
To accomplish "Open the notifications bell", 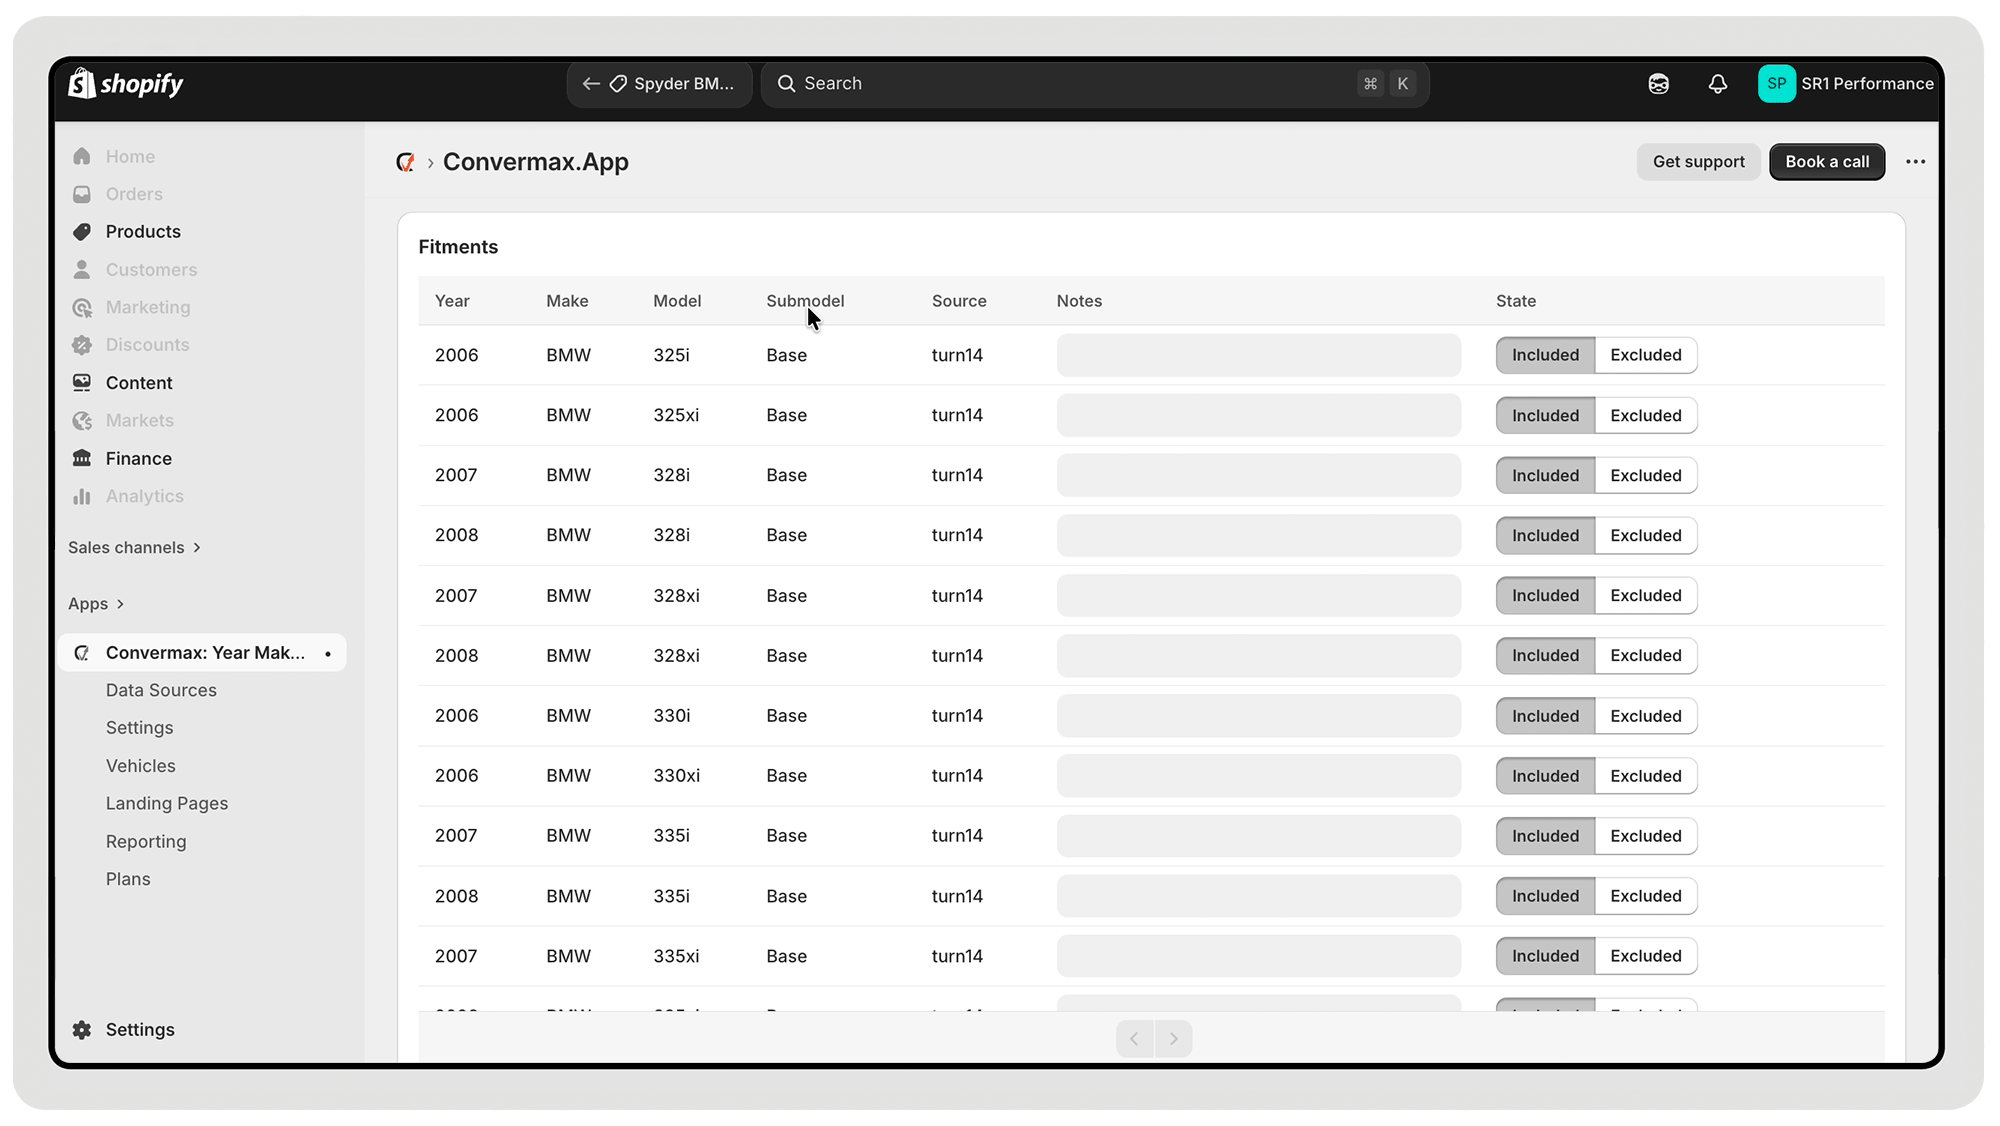I will point(1717,84).
